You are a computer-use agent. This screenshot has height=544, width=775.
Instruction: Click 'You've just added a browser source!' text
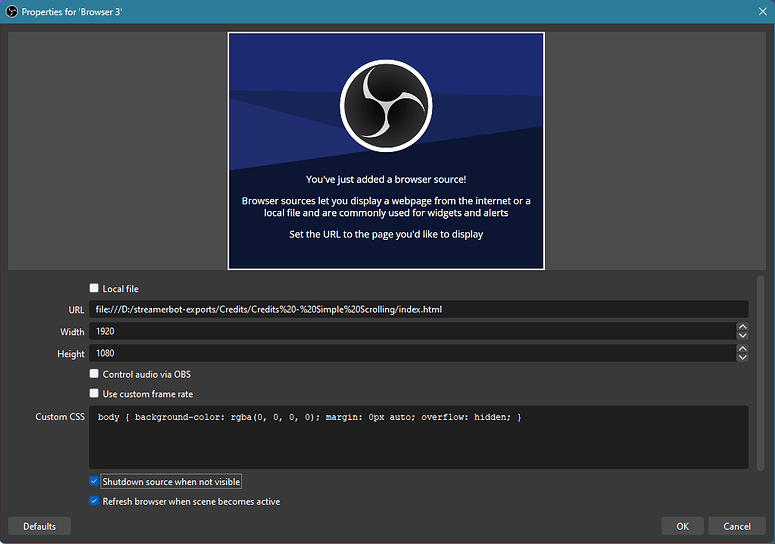pyautogui.click(x=386, y=179)
